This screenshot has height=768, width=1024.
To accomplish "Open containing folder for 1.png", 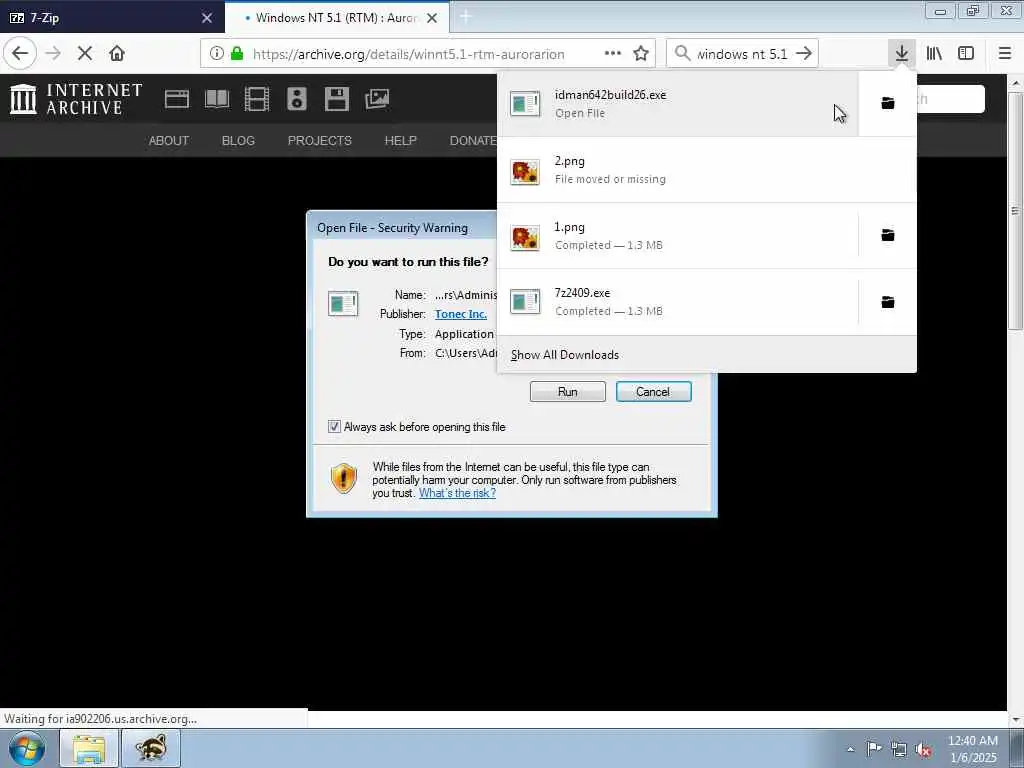I will tap(888, 235).
